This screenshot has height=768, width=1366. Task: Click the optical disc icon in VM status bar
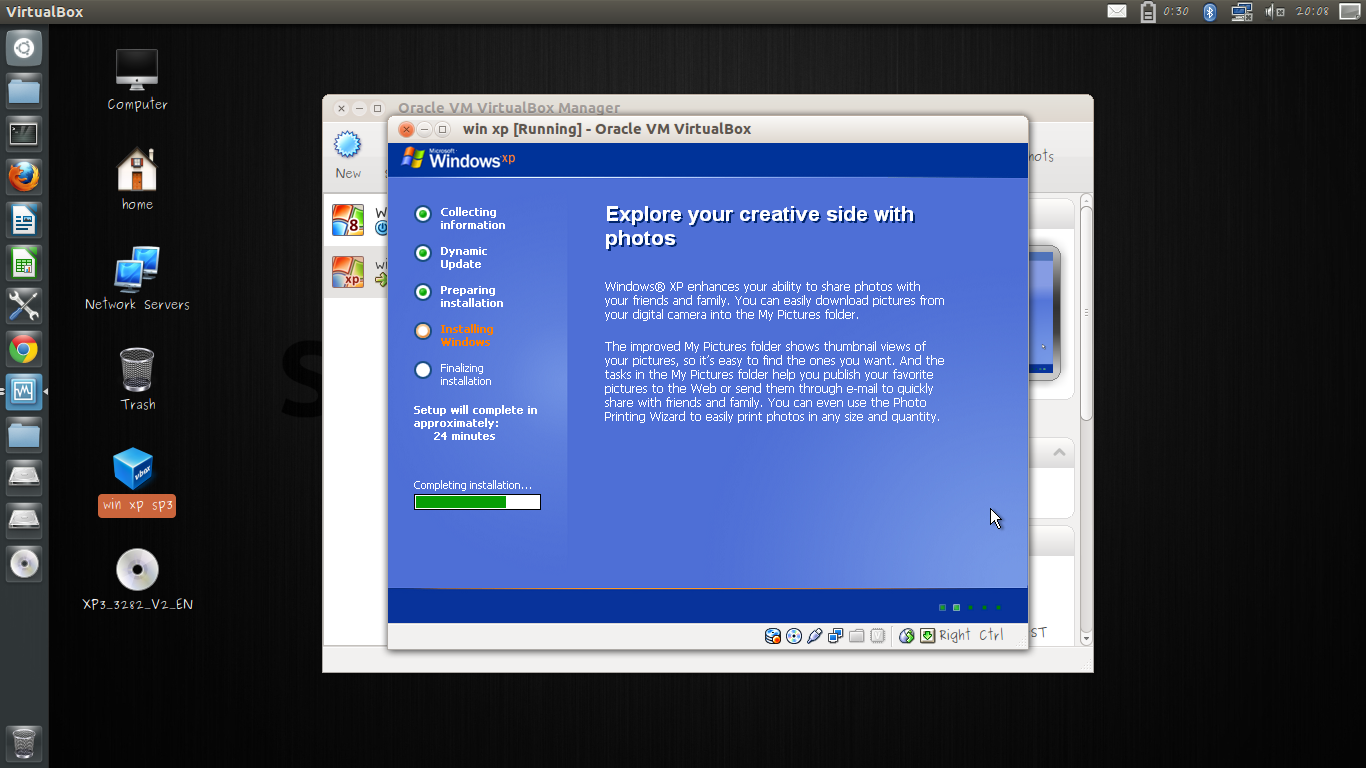click(794, 635)
